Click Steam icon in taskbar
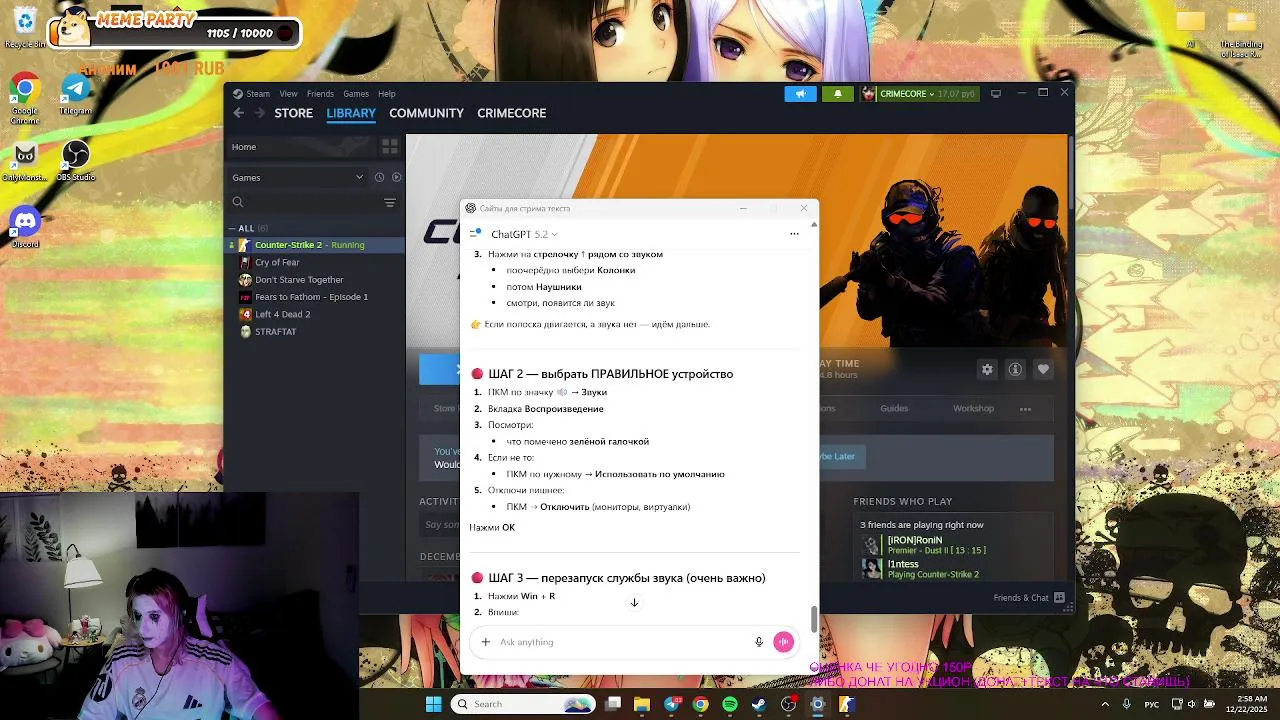Viewport: 1280px width, 720px height. [759, 704]
